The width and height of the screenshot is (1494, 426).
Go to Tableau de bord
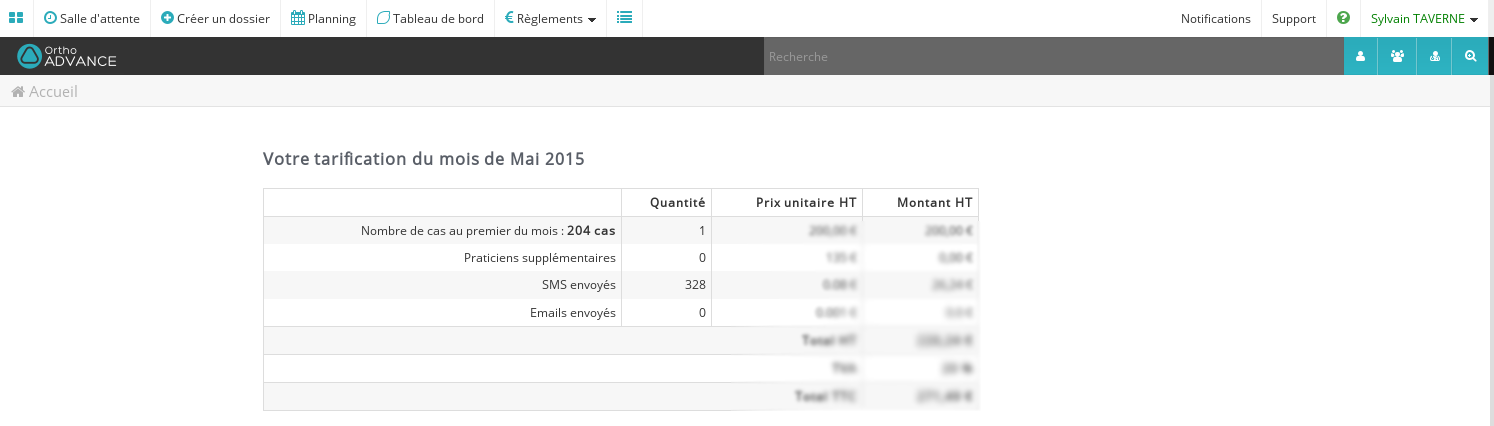click(x=430, y=18)
